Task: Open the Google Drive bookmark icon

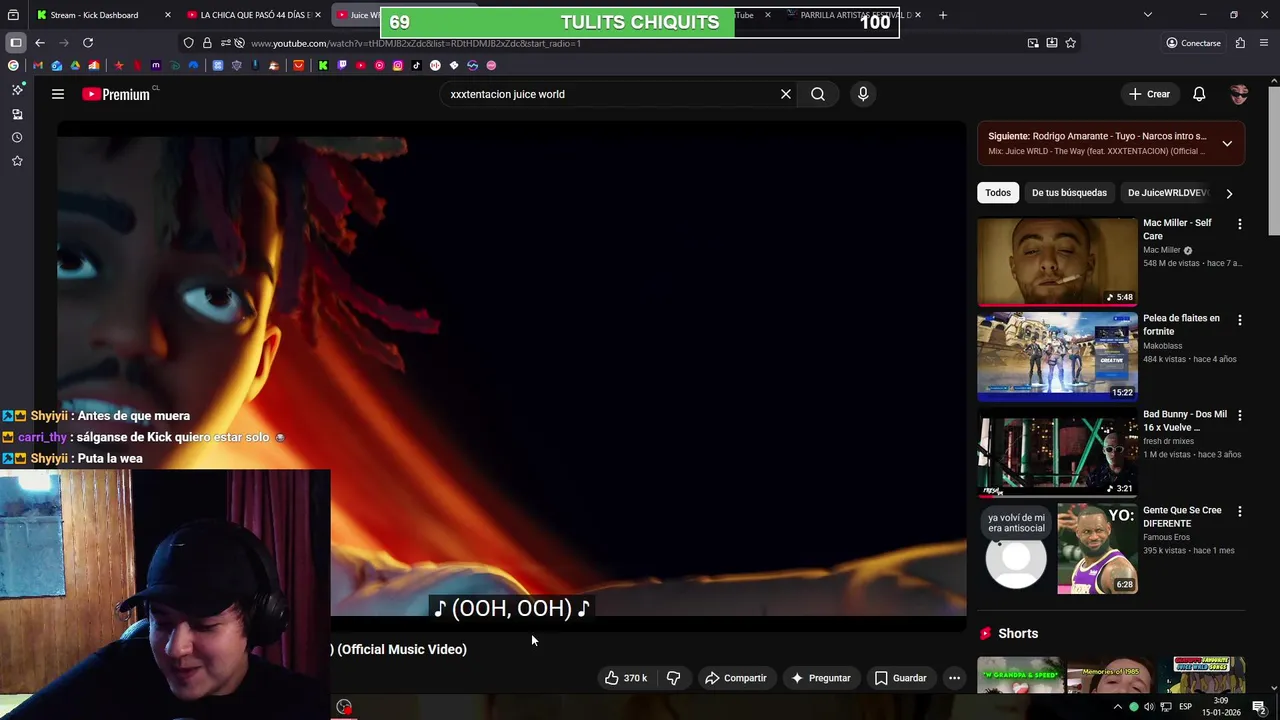Action: [75, 65]
